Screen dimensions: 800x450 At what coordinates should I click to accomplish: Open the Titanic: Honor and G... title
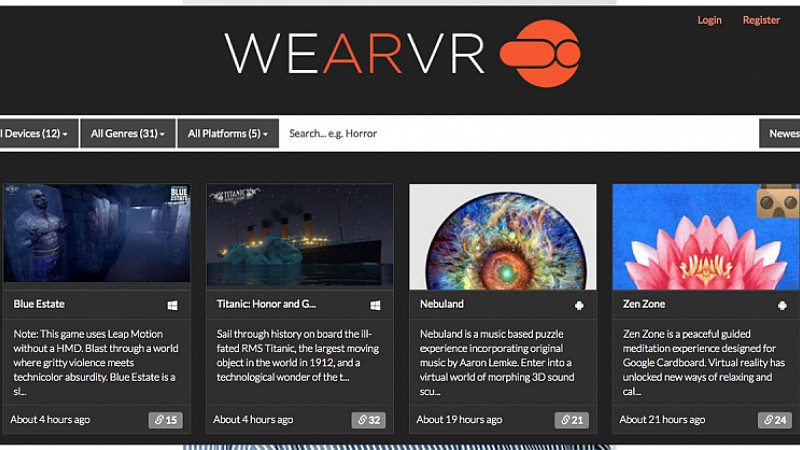(x=266, y=304)
